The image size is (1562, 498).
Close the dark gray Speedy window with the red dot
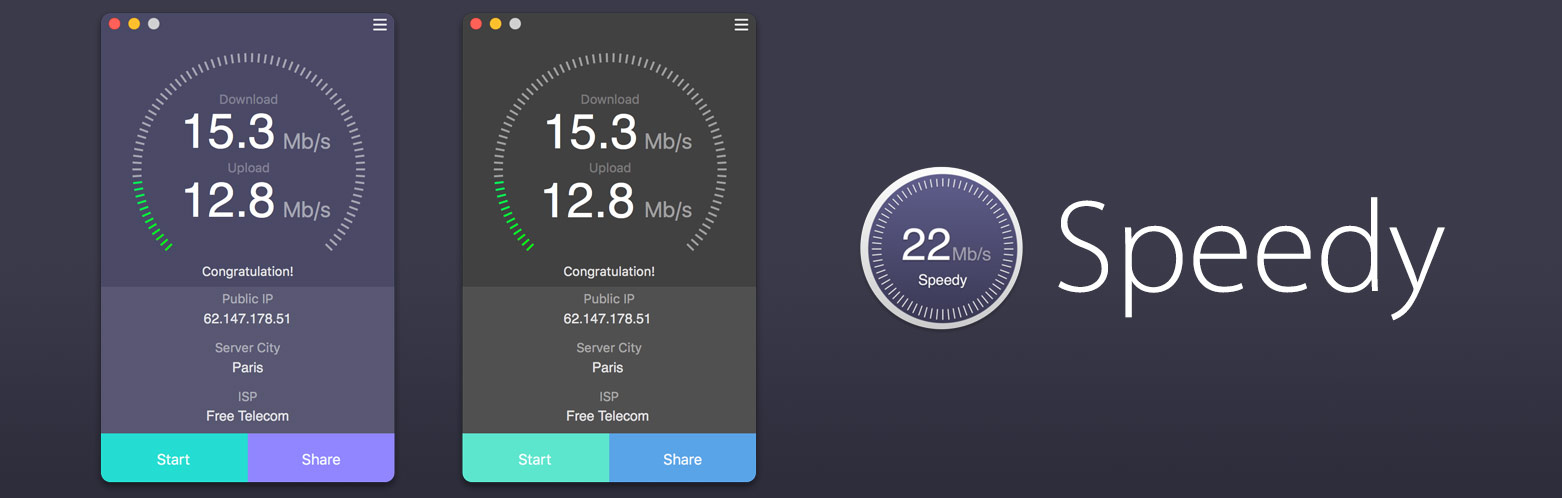tap(476, 24)
